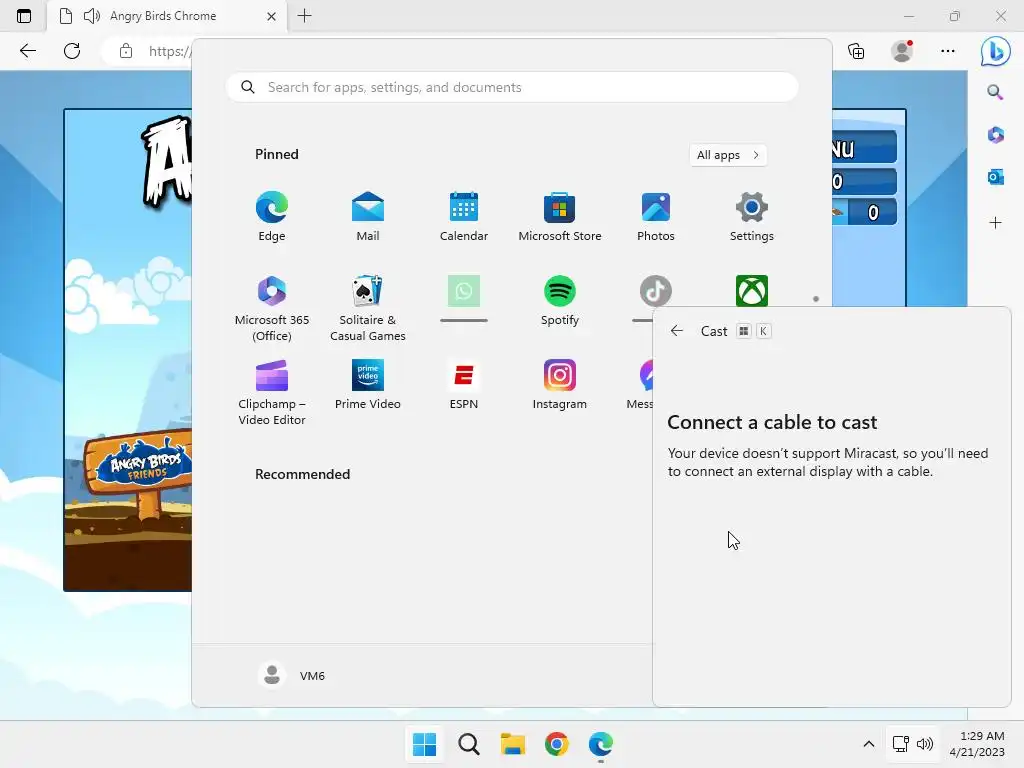Click the Recommended heading
Screen dimensions: 1024x768
click(302, 474)
